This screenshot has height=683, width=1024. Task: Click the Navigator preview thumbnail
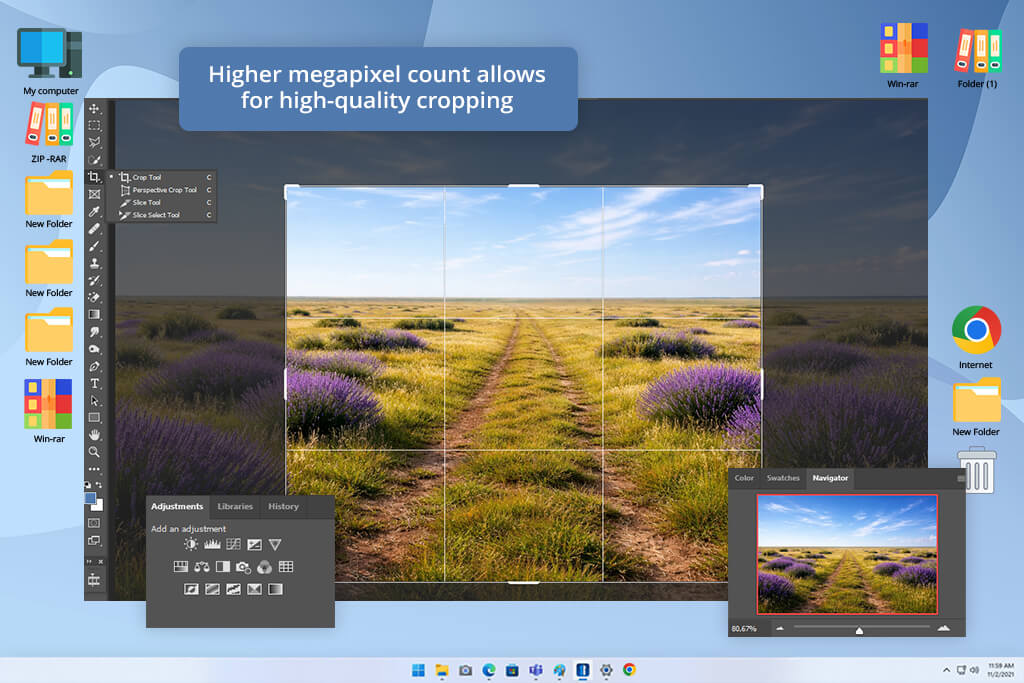pos(847,554)
